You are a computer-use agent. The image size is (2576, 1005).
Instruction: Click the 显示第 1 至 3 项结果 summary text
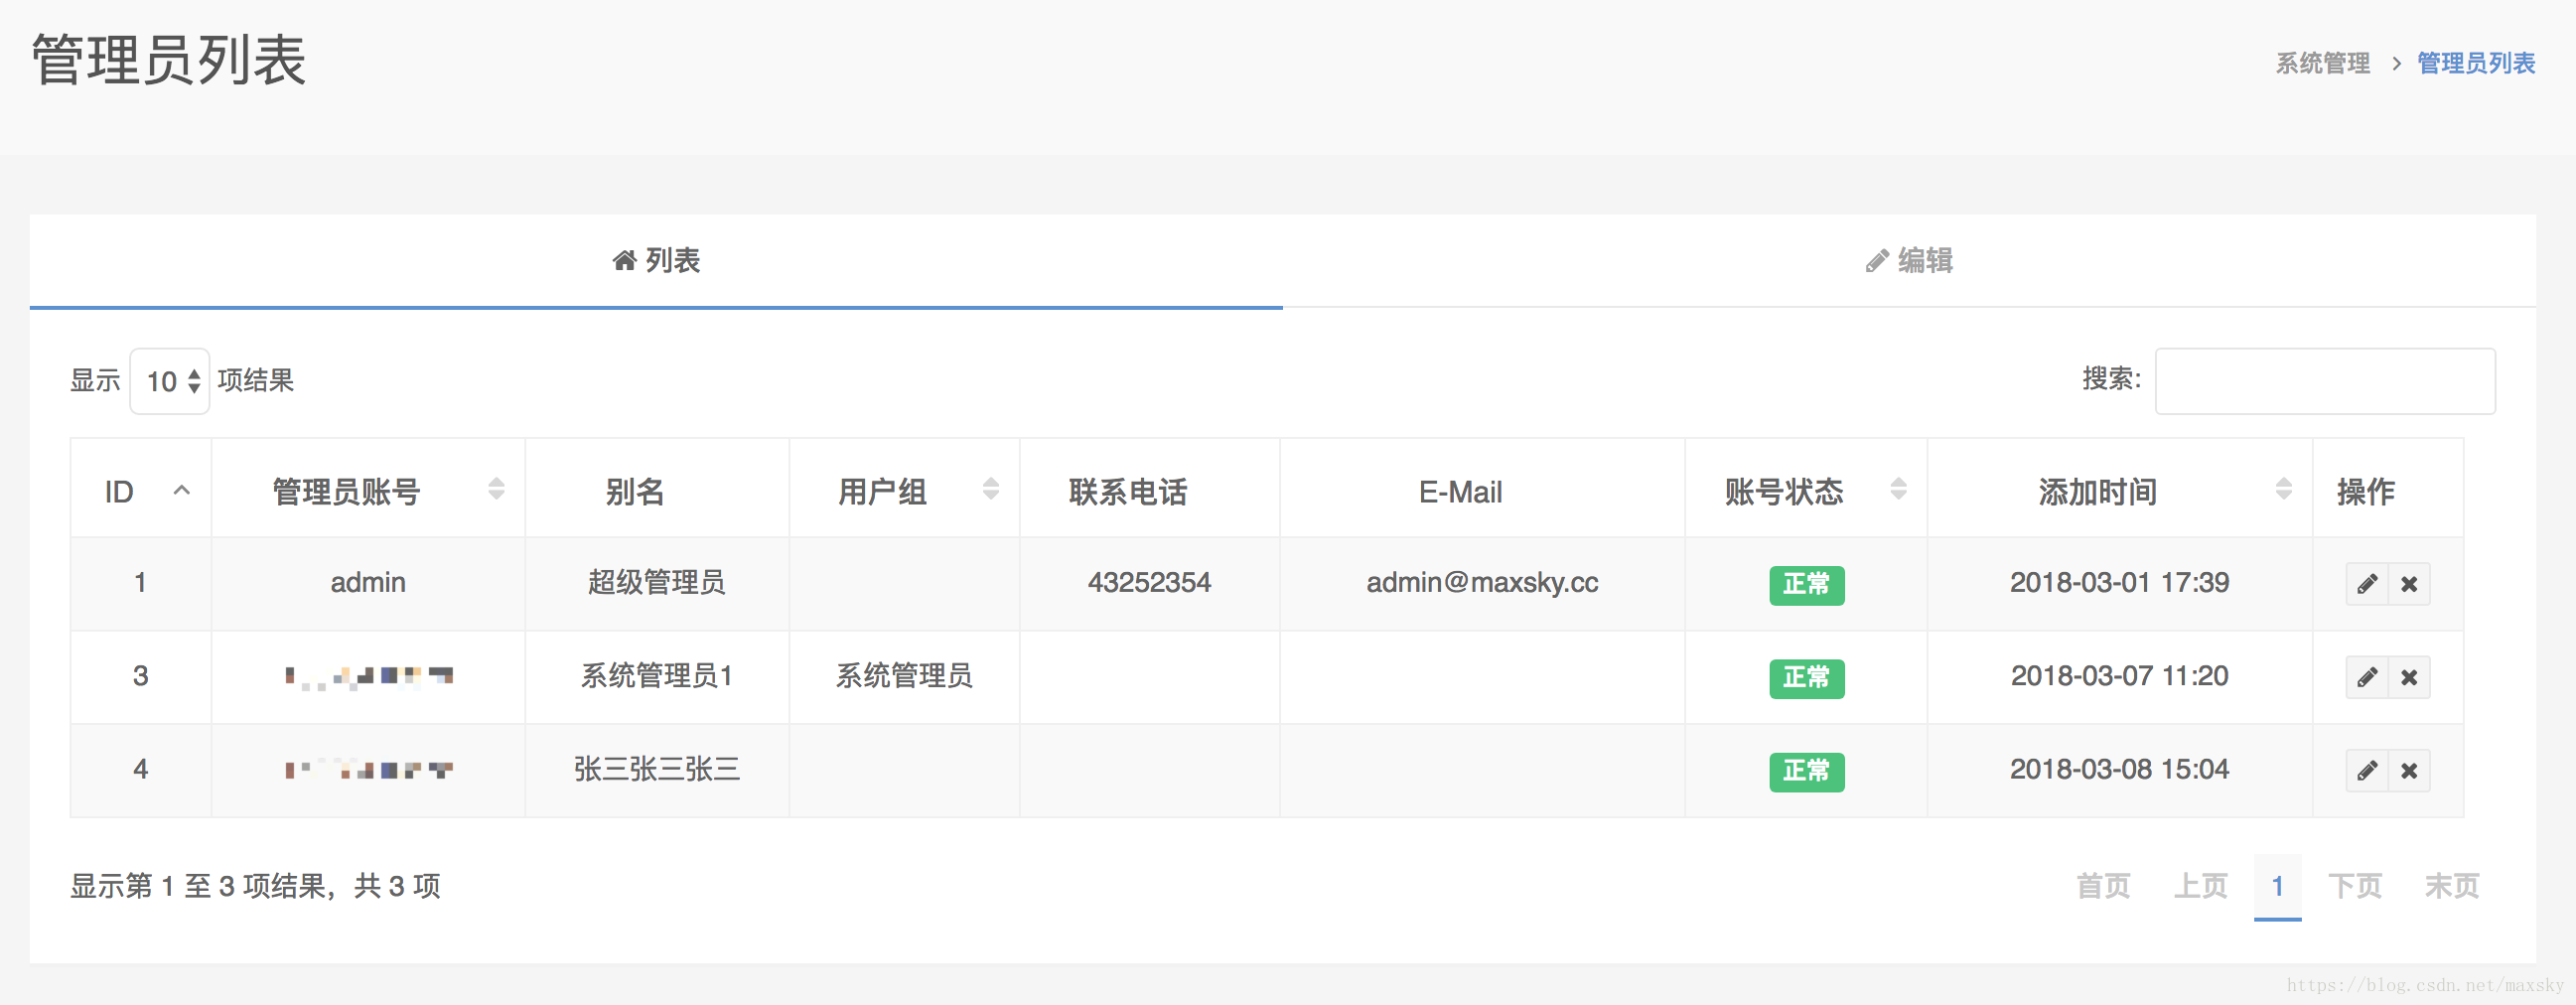[254, 886]
